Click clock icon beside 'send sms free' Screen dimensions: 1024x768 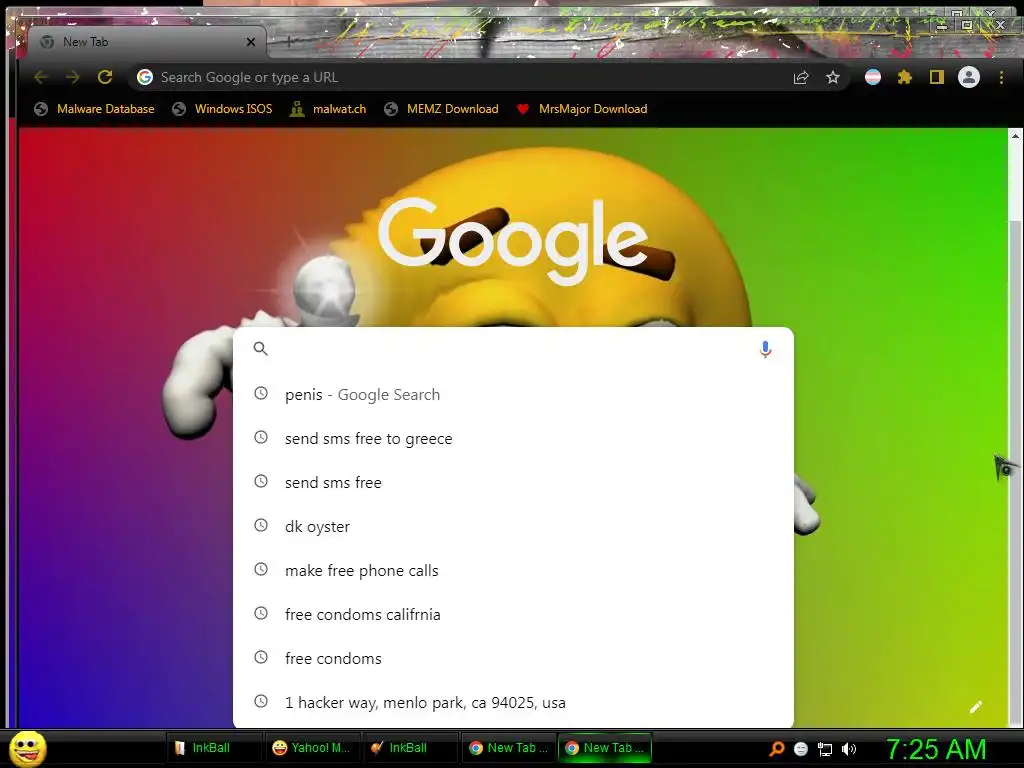click(x=261, y=481)
